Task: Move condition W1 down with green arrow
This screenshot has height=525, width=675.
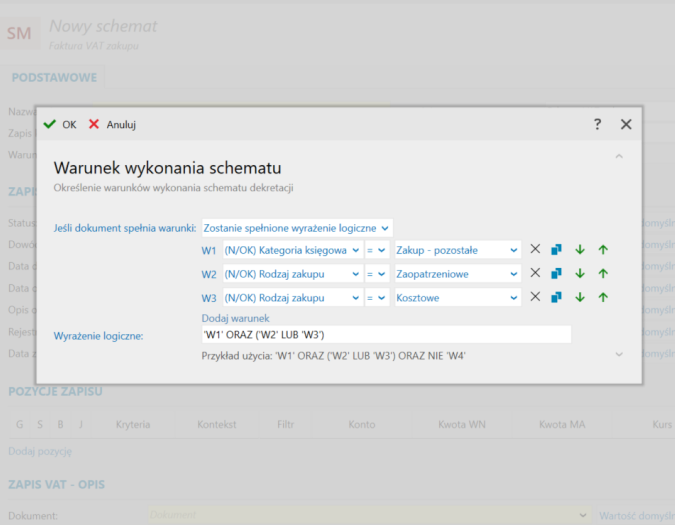Action: pos(580,249)
